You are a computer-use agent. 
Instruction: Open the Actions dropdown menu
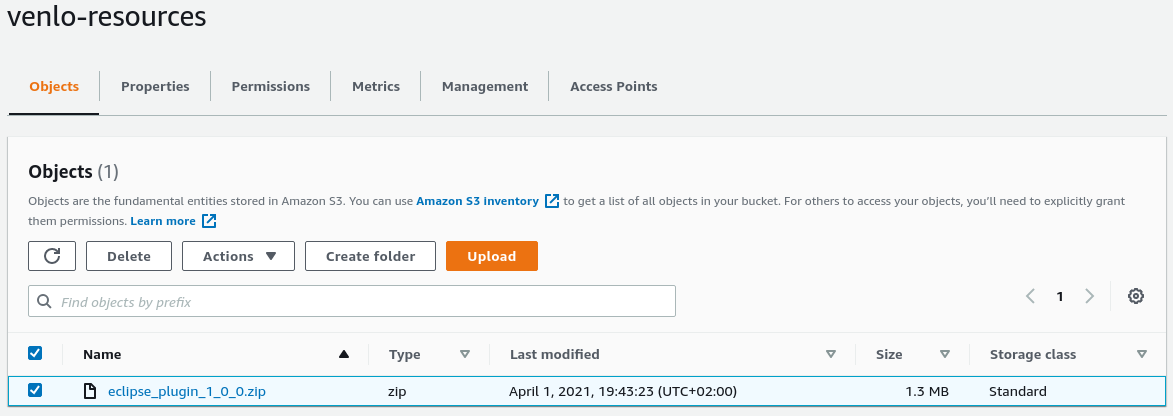pyautogui.click(x=239, y=256)
